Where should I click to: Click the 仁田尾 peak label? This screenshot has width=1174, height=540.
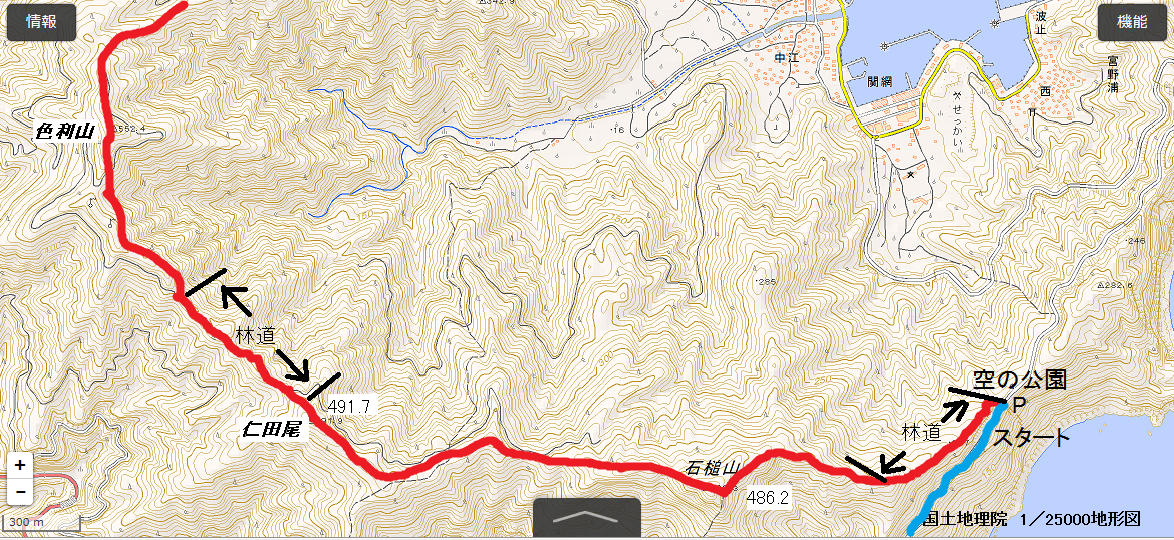[x=270, y=430]
